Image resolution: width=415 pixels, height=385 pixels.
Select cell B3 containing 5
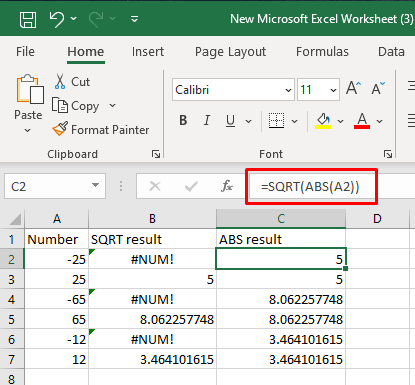[x=152, y=279]
